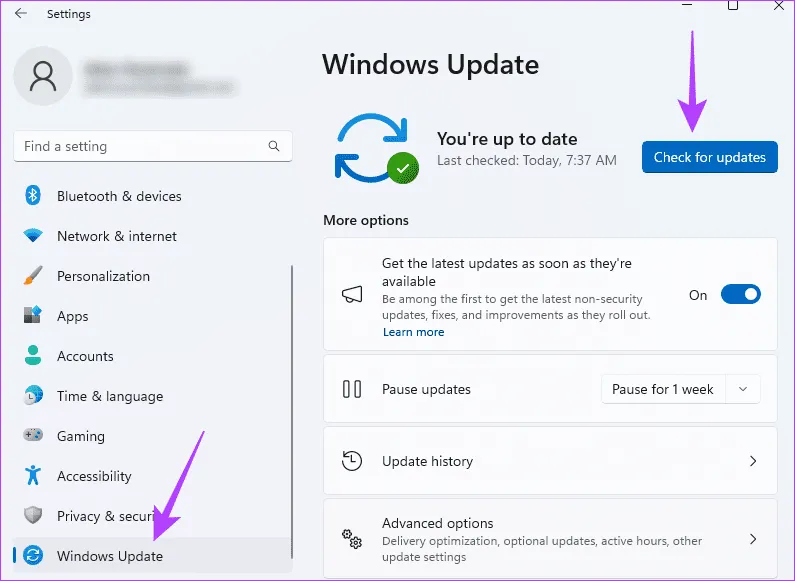Click the Bluetooth & devices icon

33,196
